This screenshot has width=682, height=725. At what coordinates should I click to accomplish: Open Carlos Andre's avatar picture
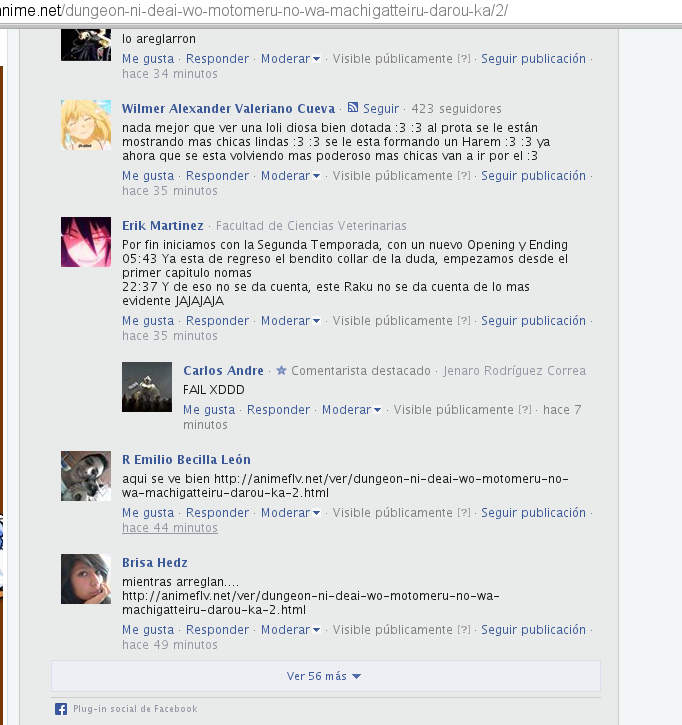pos(147,387)
